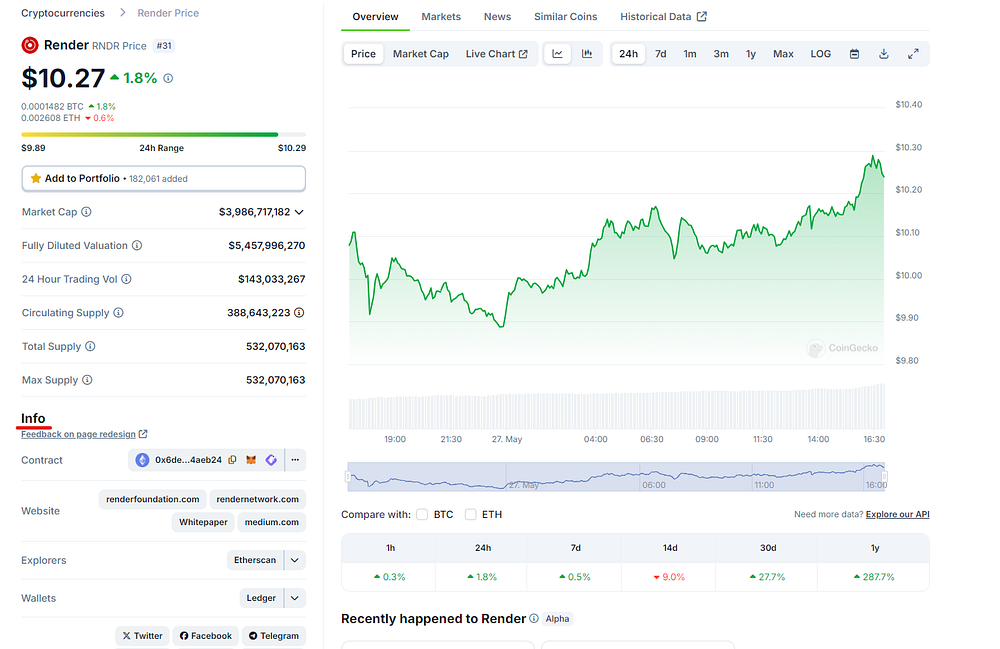Image resolution: width=1000 pixels, height=649 pixels.
Task: Click Add to Portfolio button
Action: [x=163, y=179]
